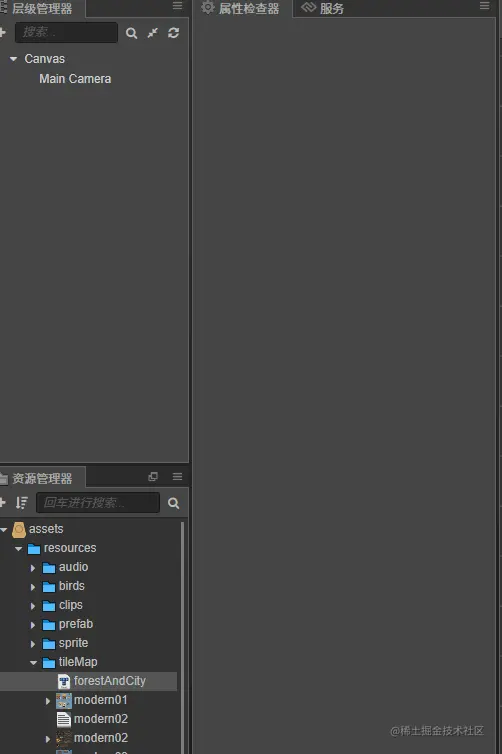Refresh the hierarchy panel

pyautogui.click(x=174, y=33)
